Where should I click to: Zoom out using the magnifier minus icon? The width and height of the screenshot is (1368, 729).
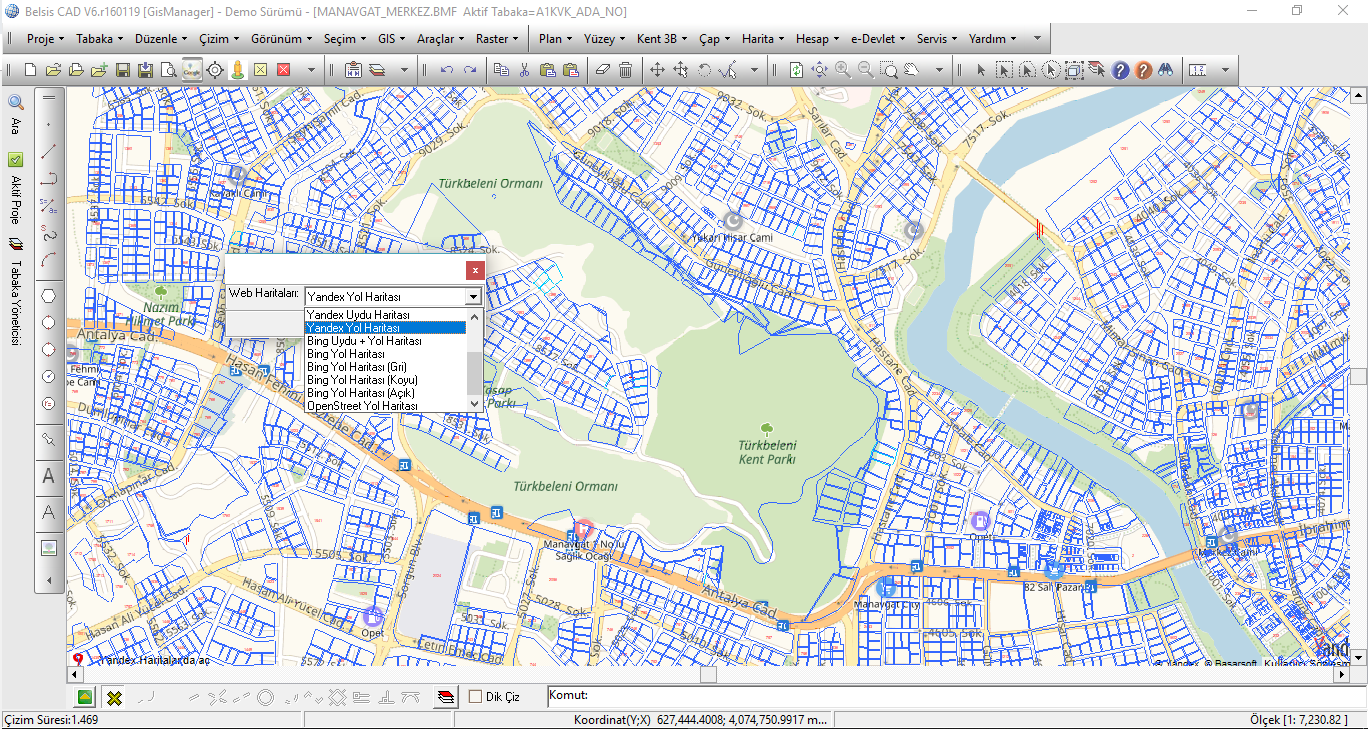click(x=866, y=70)
